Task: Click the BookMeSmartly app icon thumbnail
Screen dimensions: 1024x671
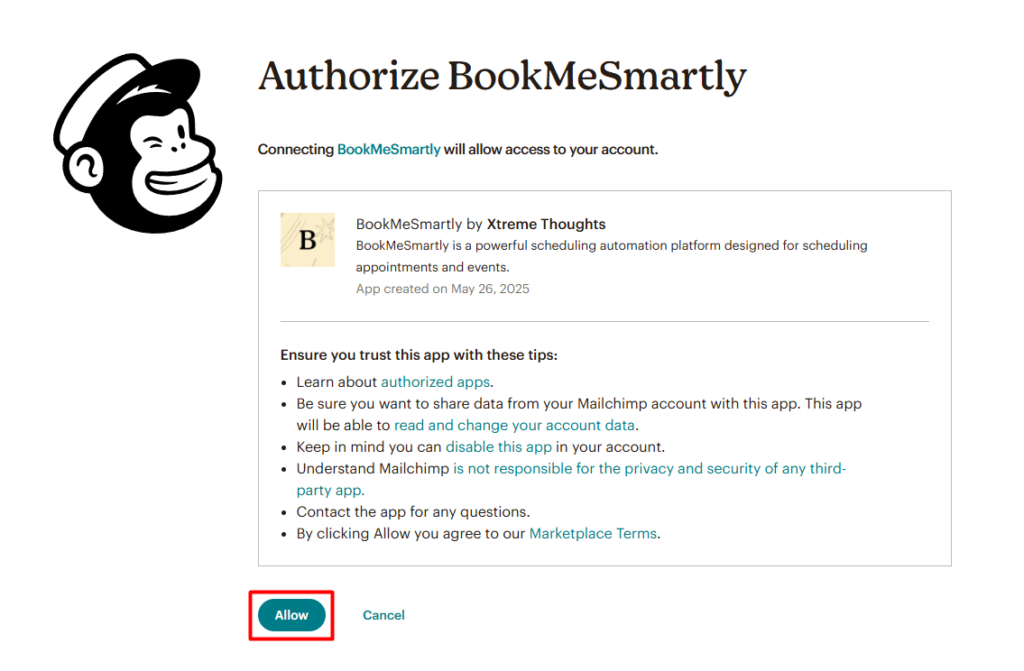Action: coord(307,240)
